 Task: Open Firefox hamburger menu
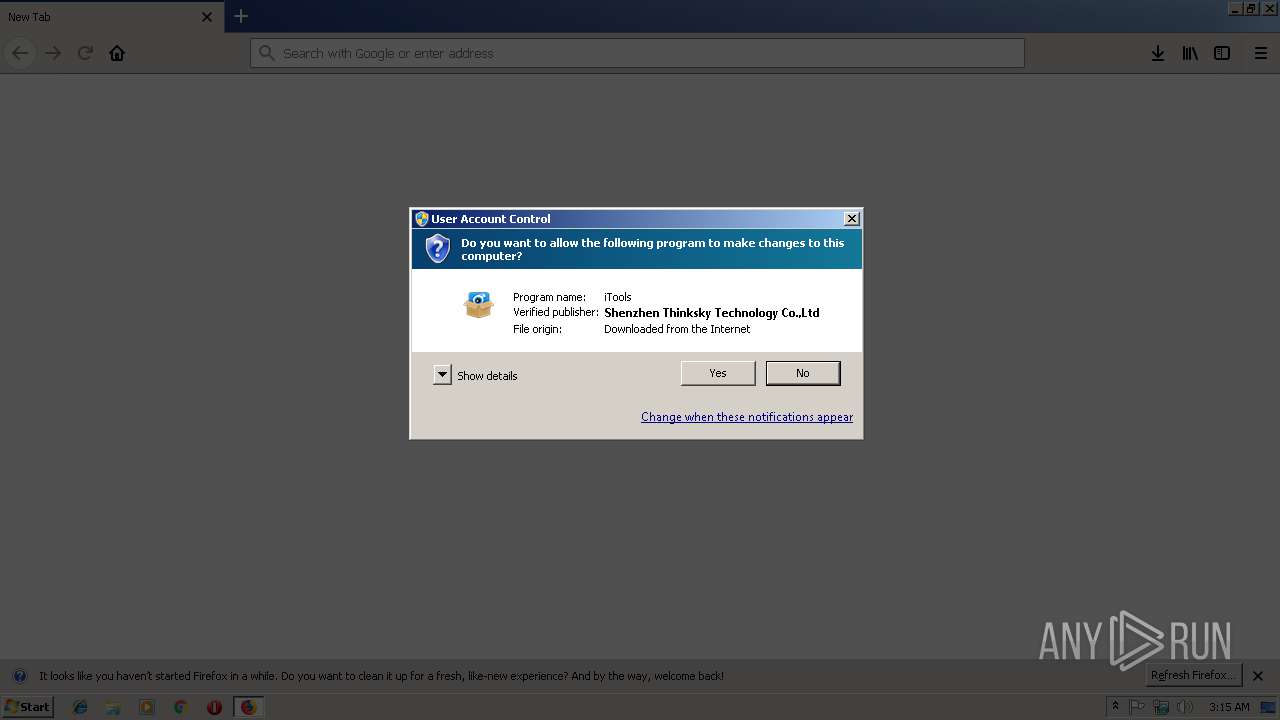click(x=1261, y=53)
